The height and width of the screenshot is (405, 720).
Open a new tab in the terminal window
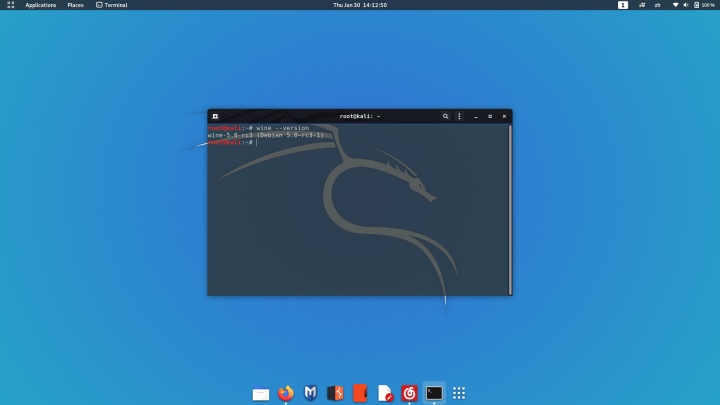(215, 116)
